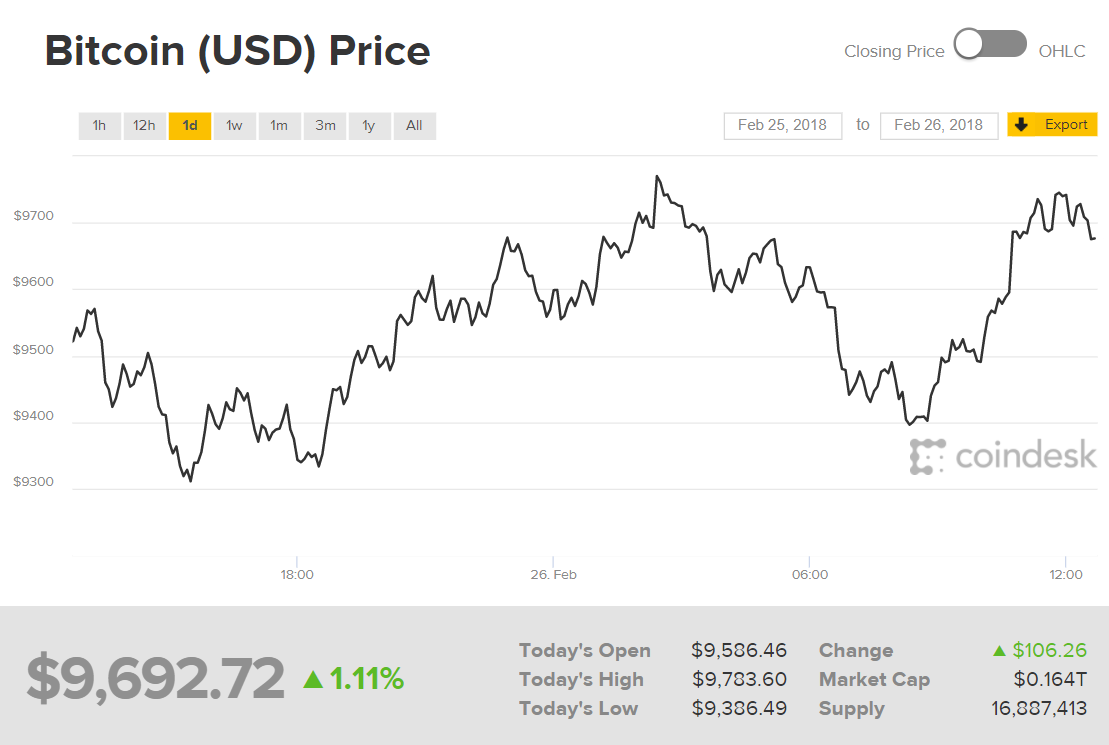The width and height of the screenshot is (1109, 745).
Task: Select the currently active 1d range
Action: tap(190, 125)
